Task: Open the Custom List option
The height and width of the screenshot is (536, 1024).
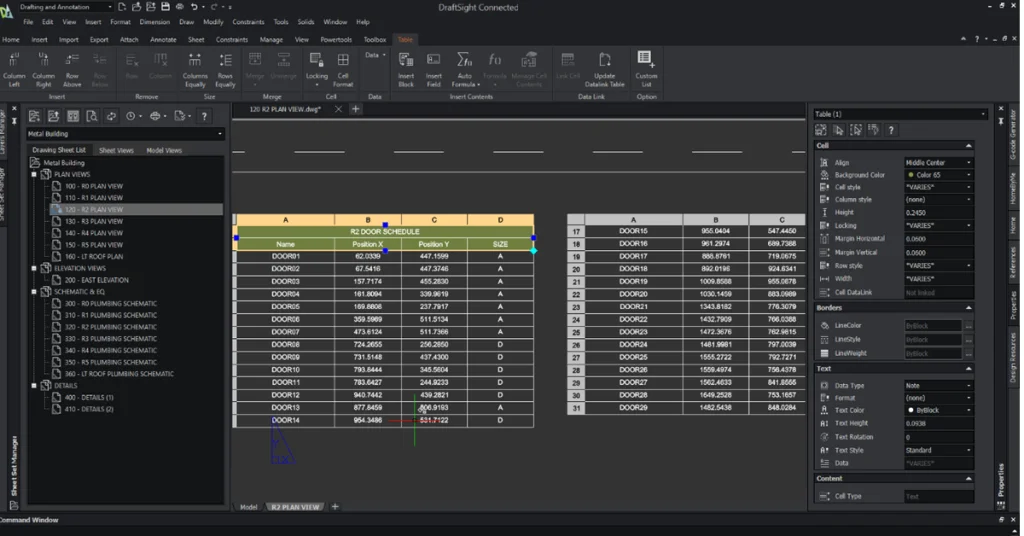Action: [x=646, y=64]
